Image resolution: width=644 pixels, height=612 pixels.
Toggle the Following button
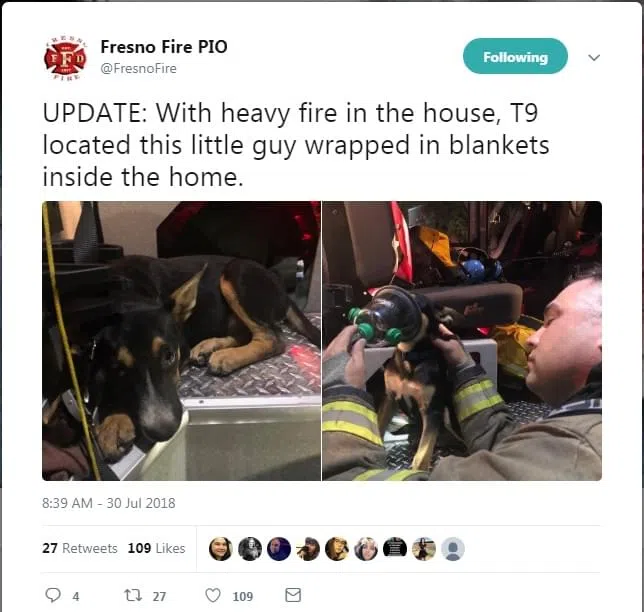click(515, 56)
